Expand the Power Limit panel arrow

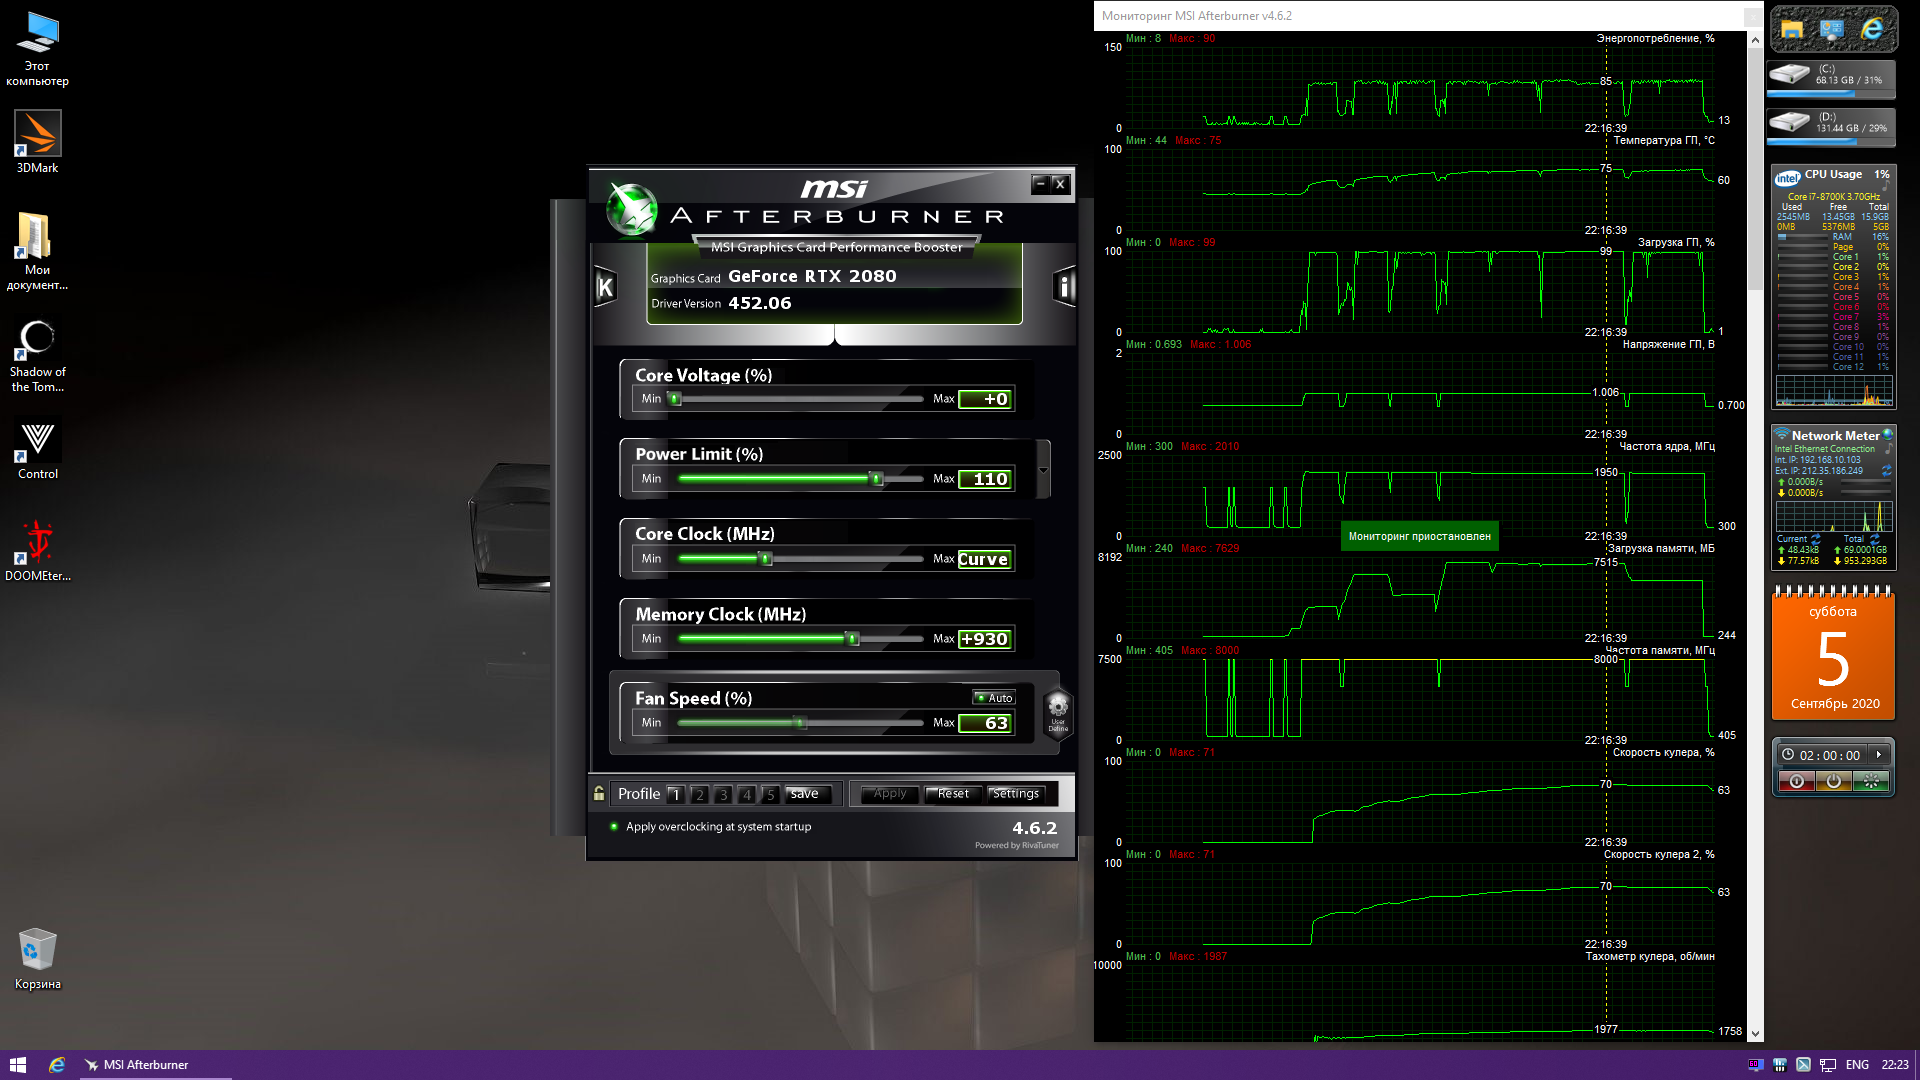1043,470
